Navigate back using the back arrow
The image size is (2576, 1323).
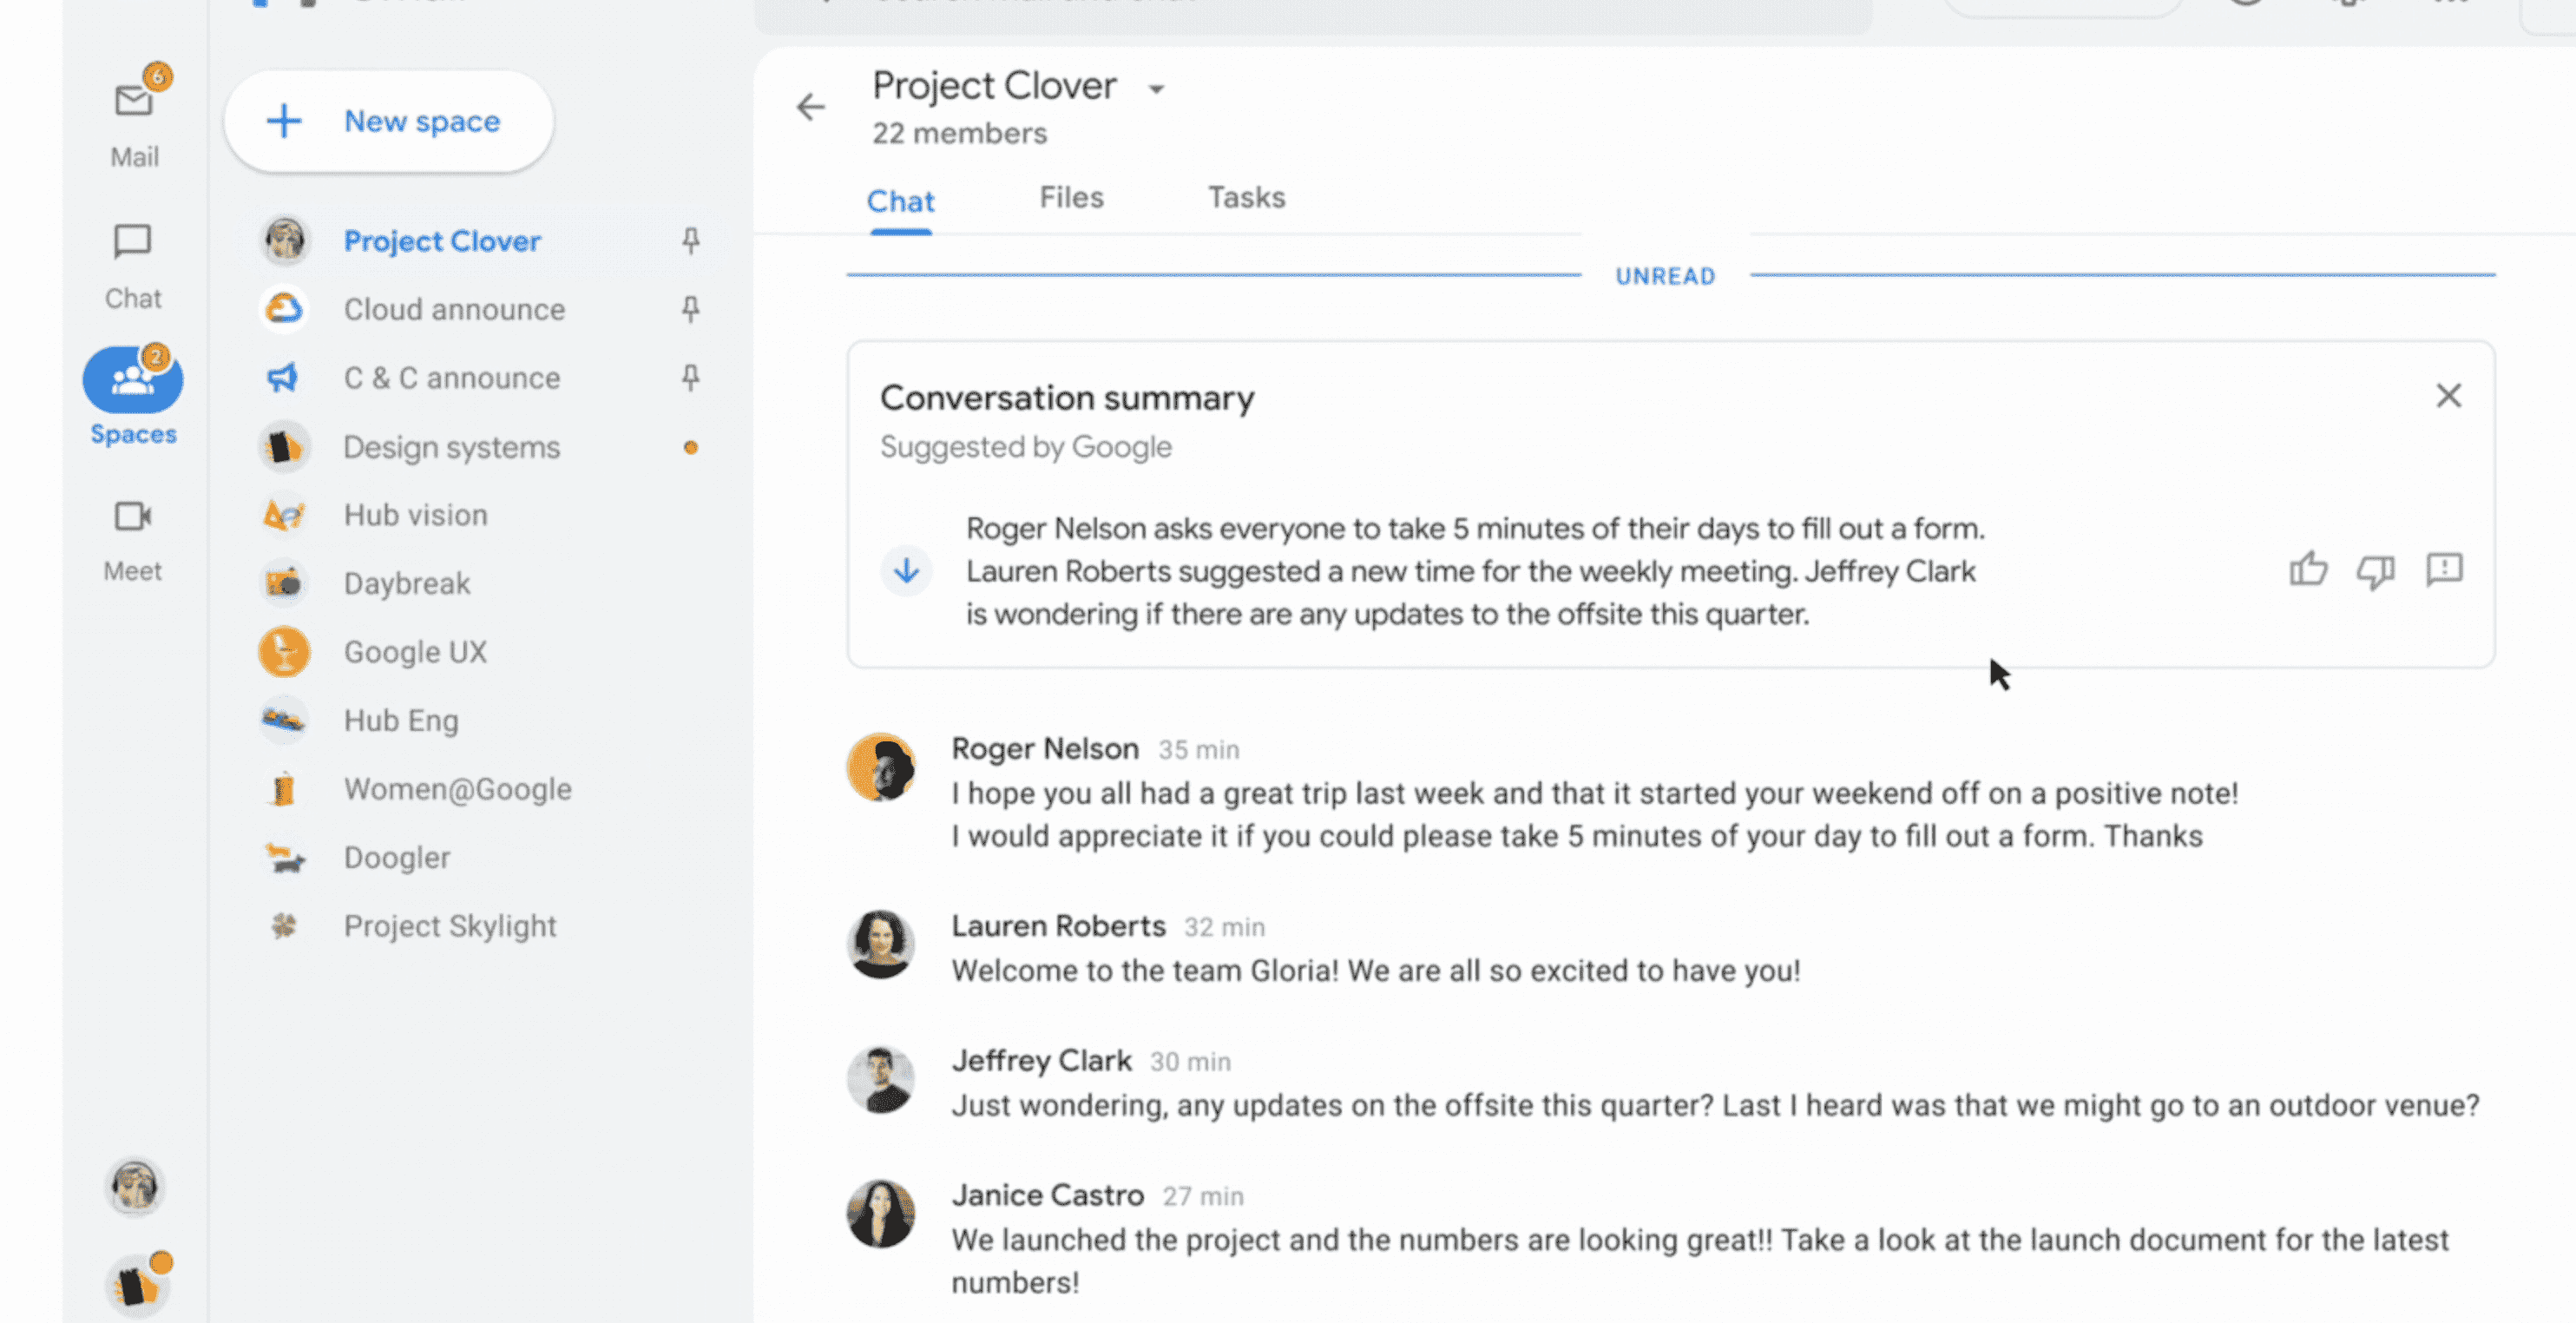click(x=808, y=106)
